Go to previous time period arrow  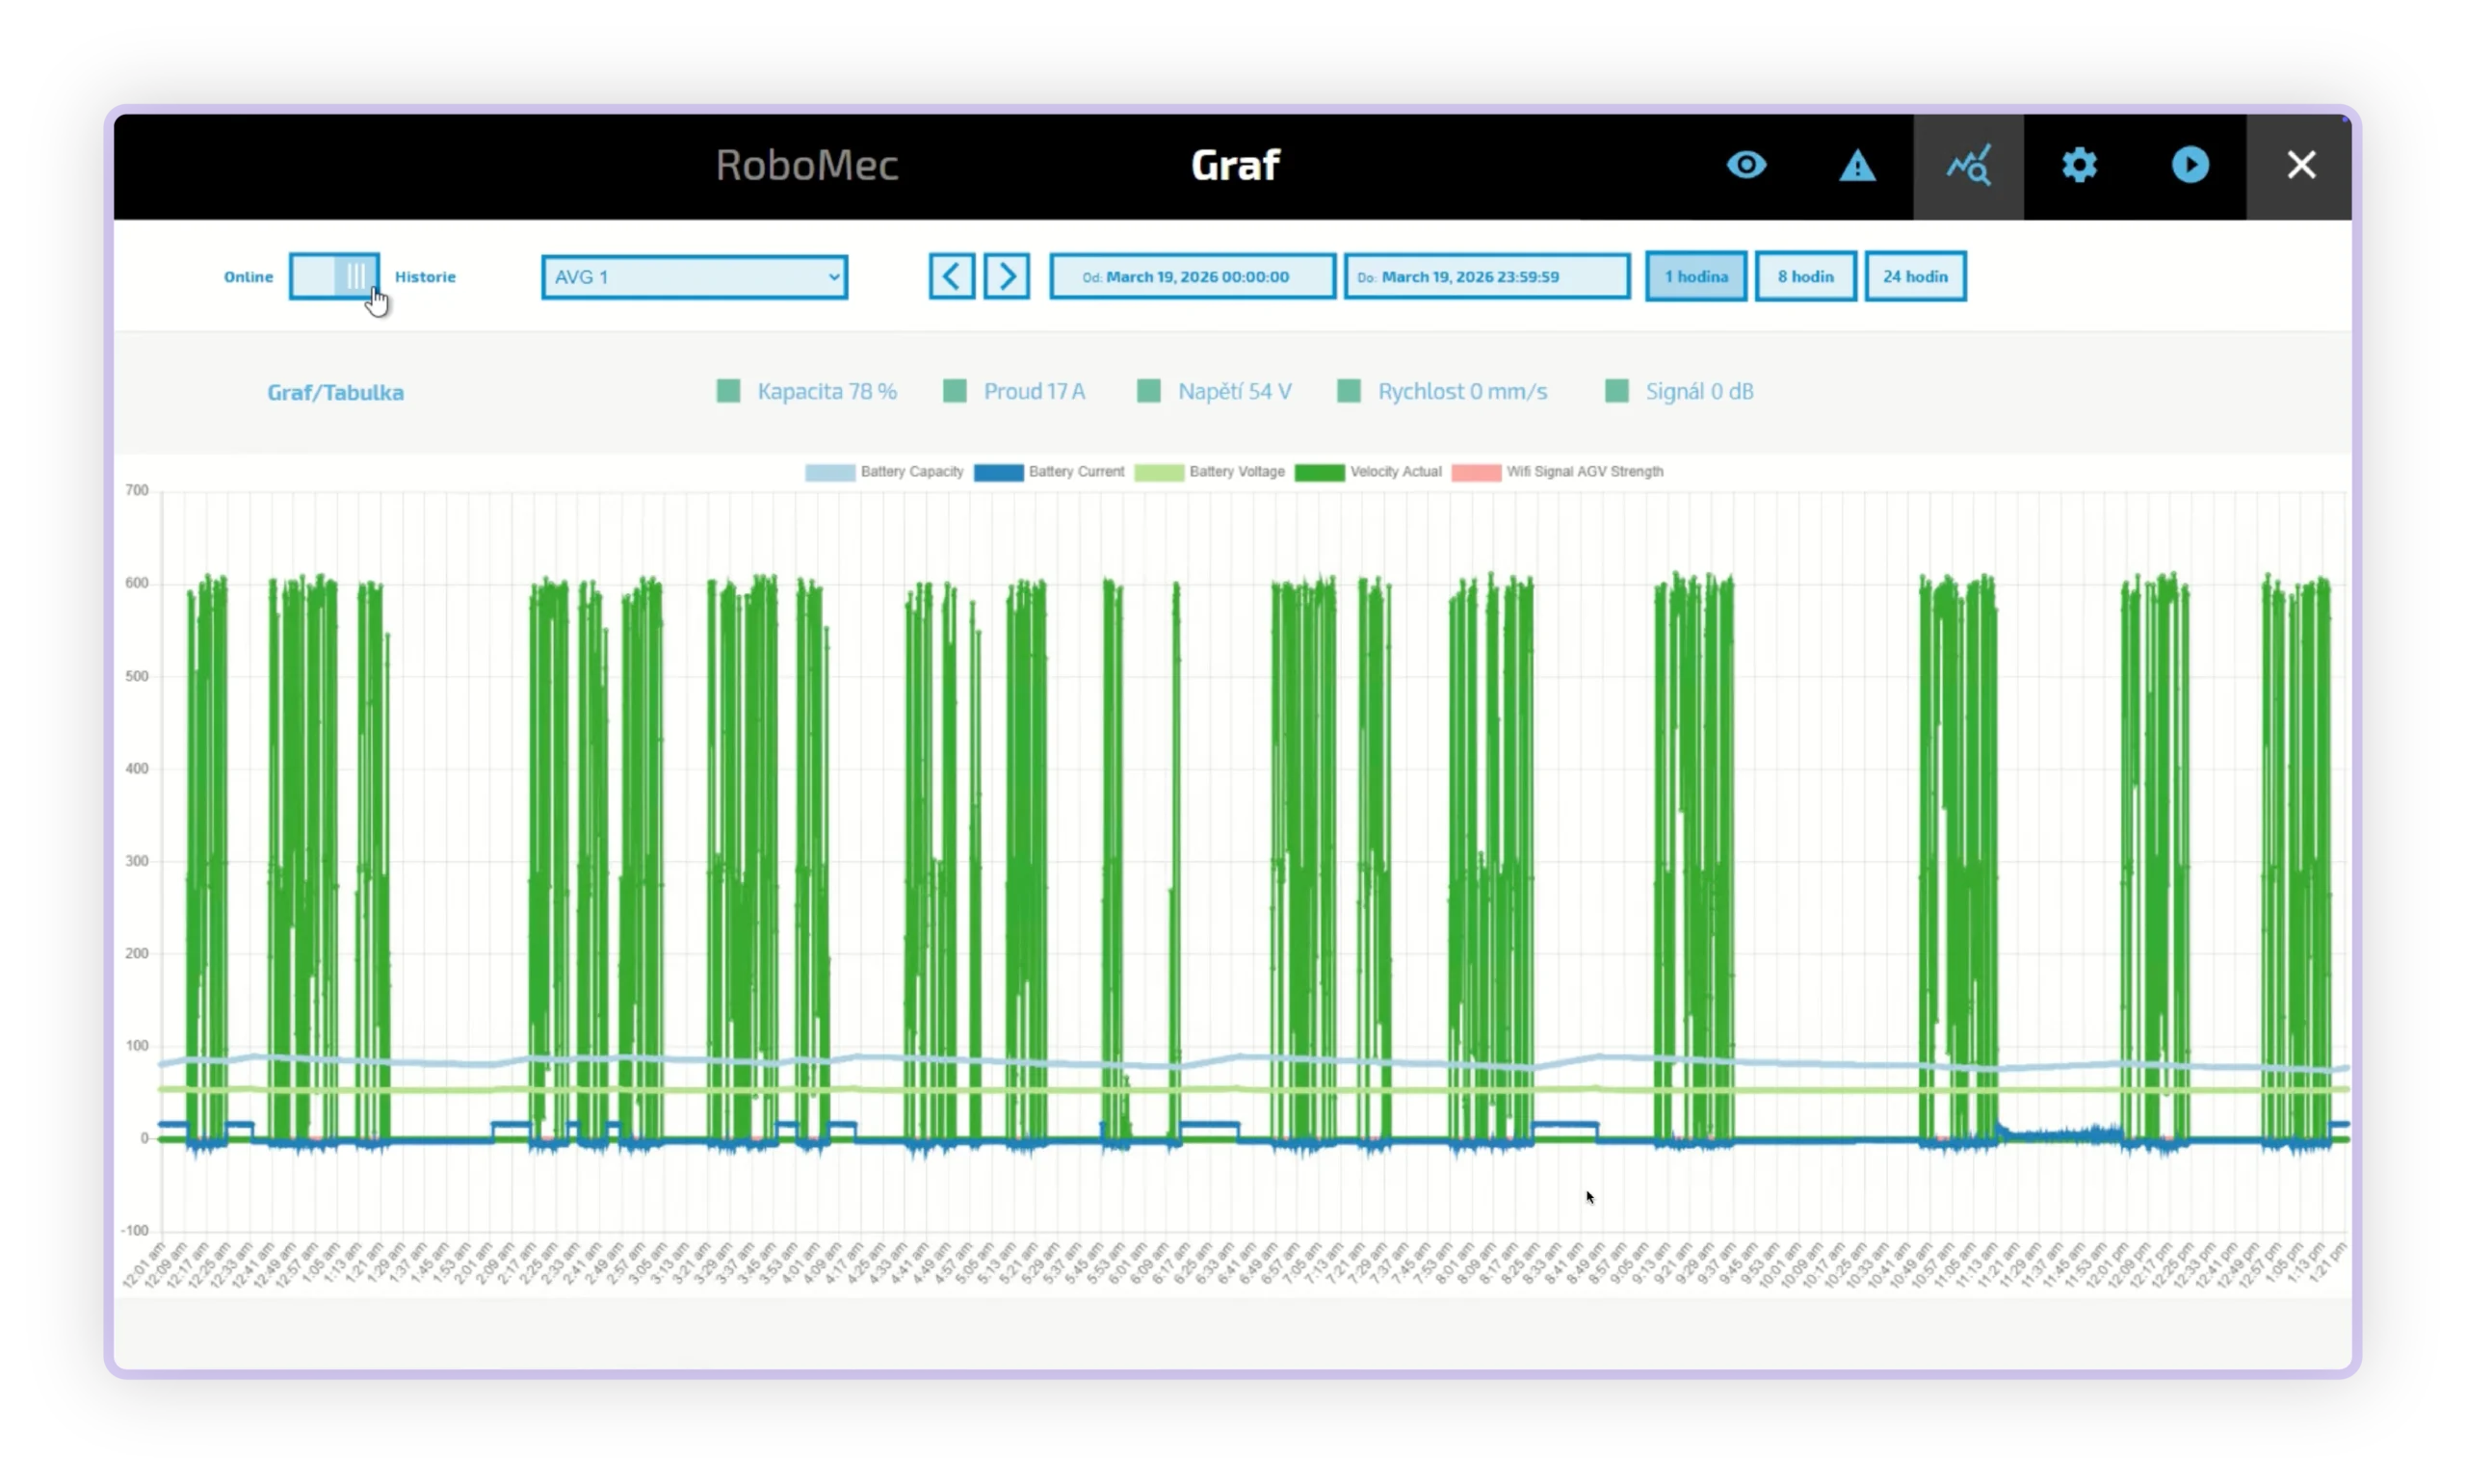click(951, 276)
